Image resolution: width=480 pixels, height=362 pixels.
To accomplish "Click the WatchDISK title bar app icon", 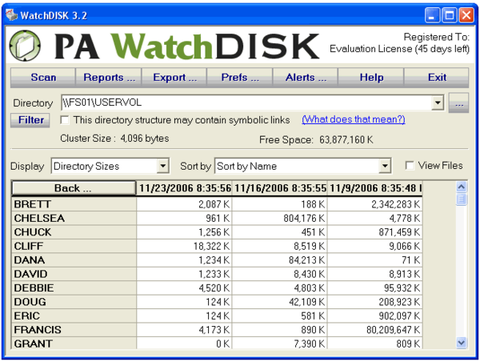I will 11,15.
